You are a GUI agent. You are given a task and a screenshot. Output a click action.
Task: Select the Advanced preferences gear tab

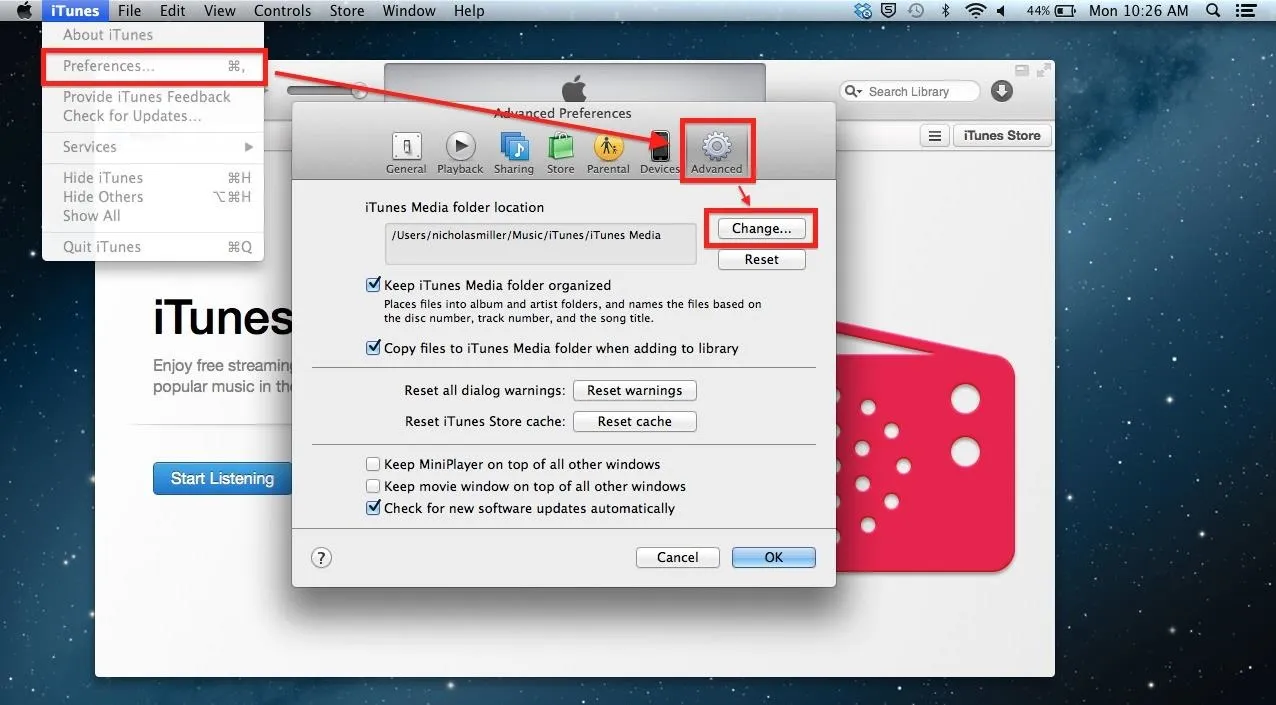(716, 153)
